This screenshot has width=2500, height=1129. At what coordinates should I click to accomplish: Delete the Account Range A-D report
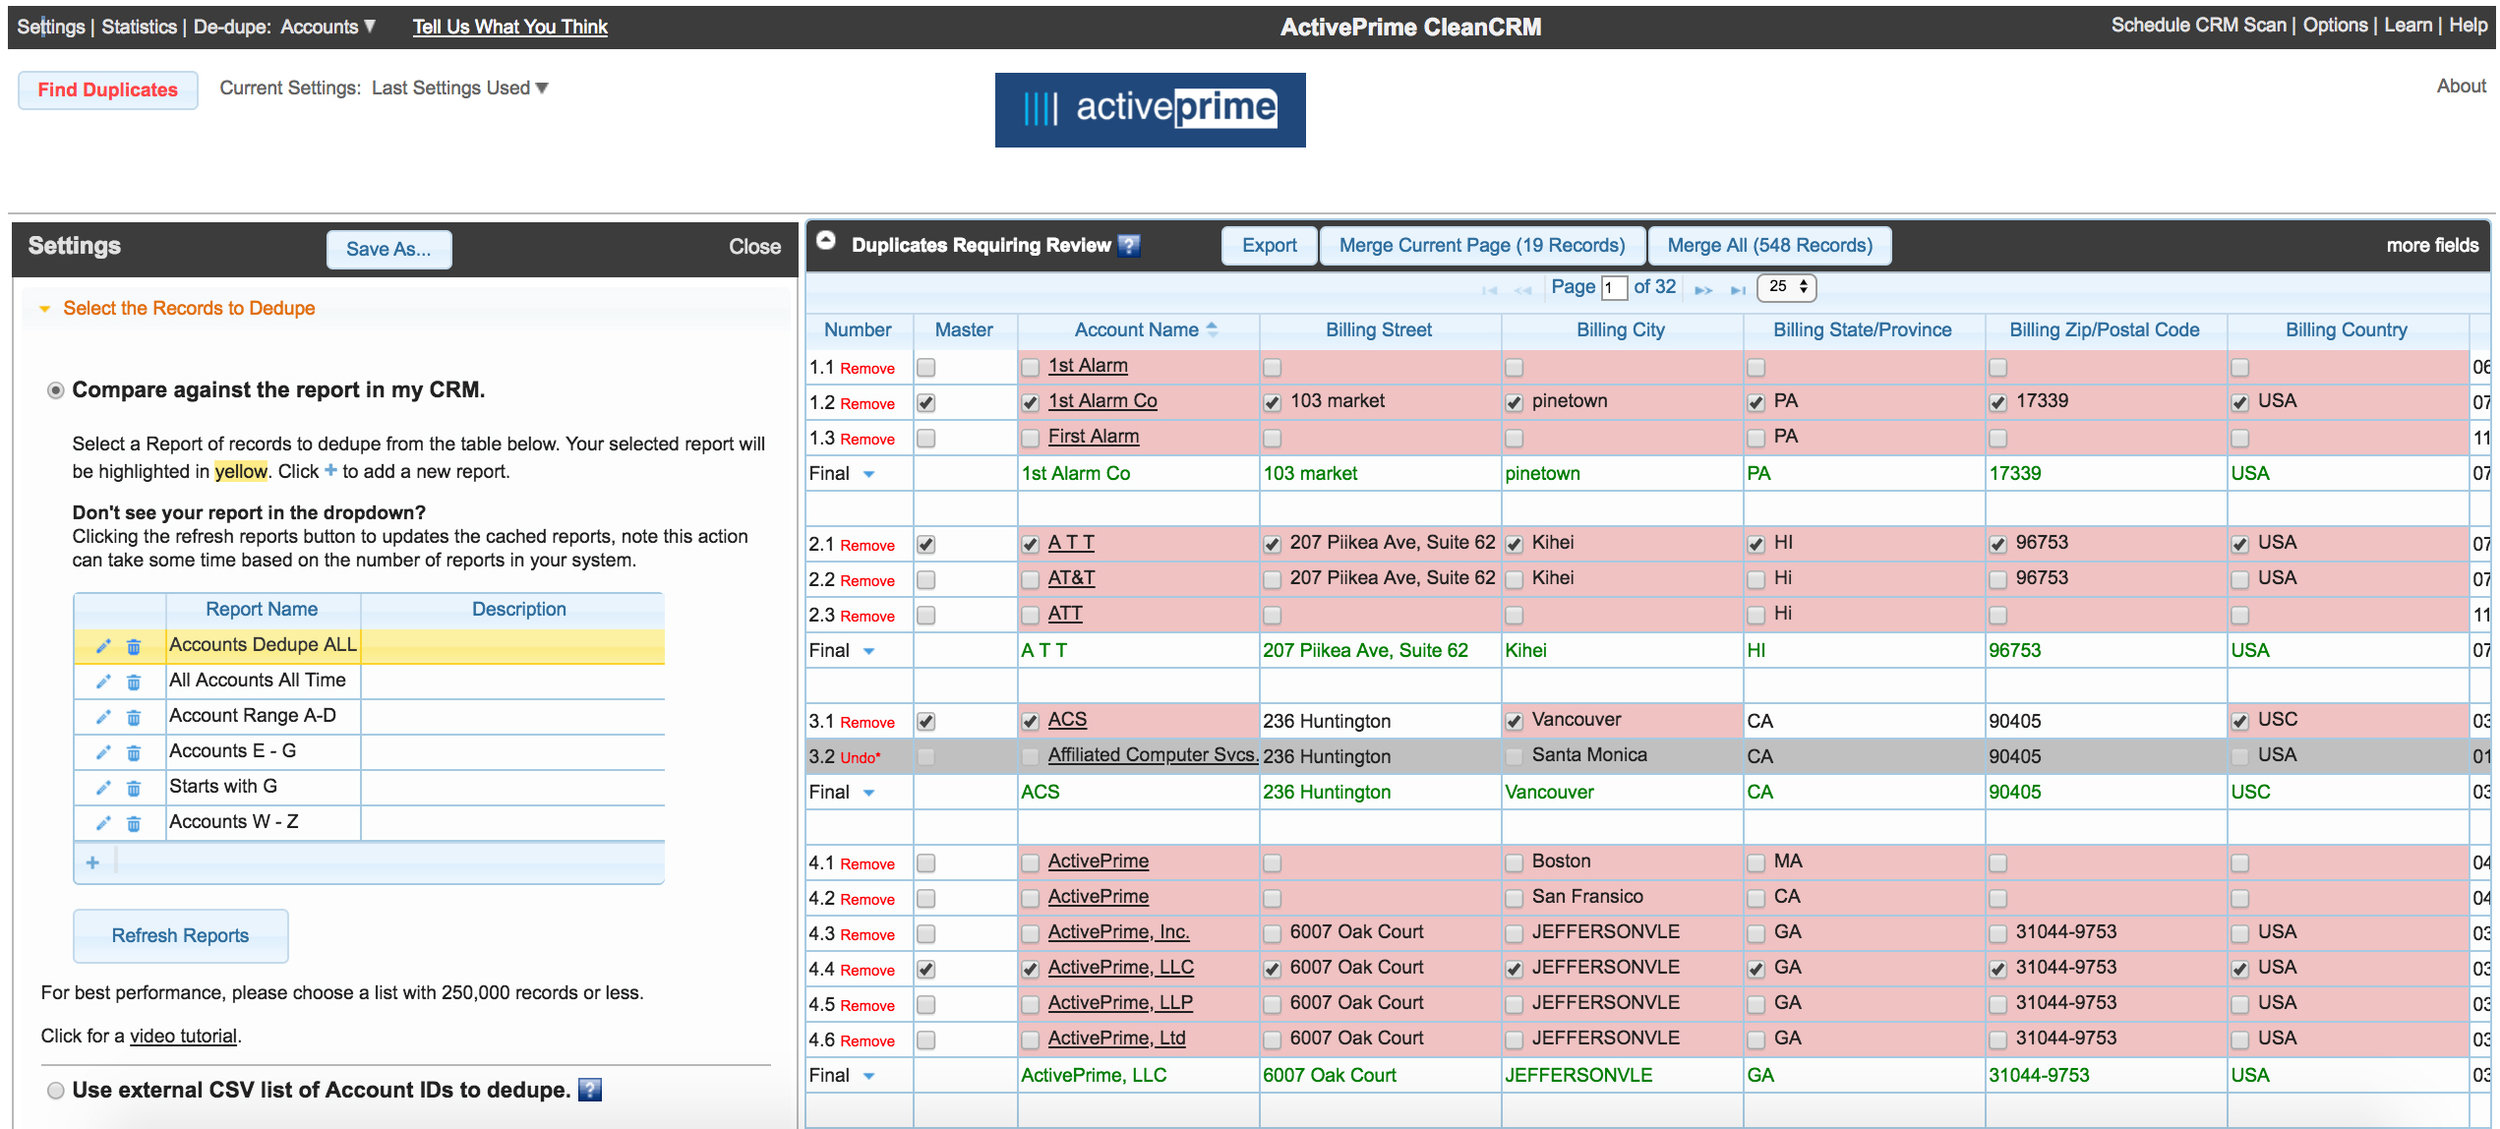click(133, 717)
